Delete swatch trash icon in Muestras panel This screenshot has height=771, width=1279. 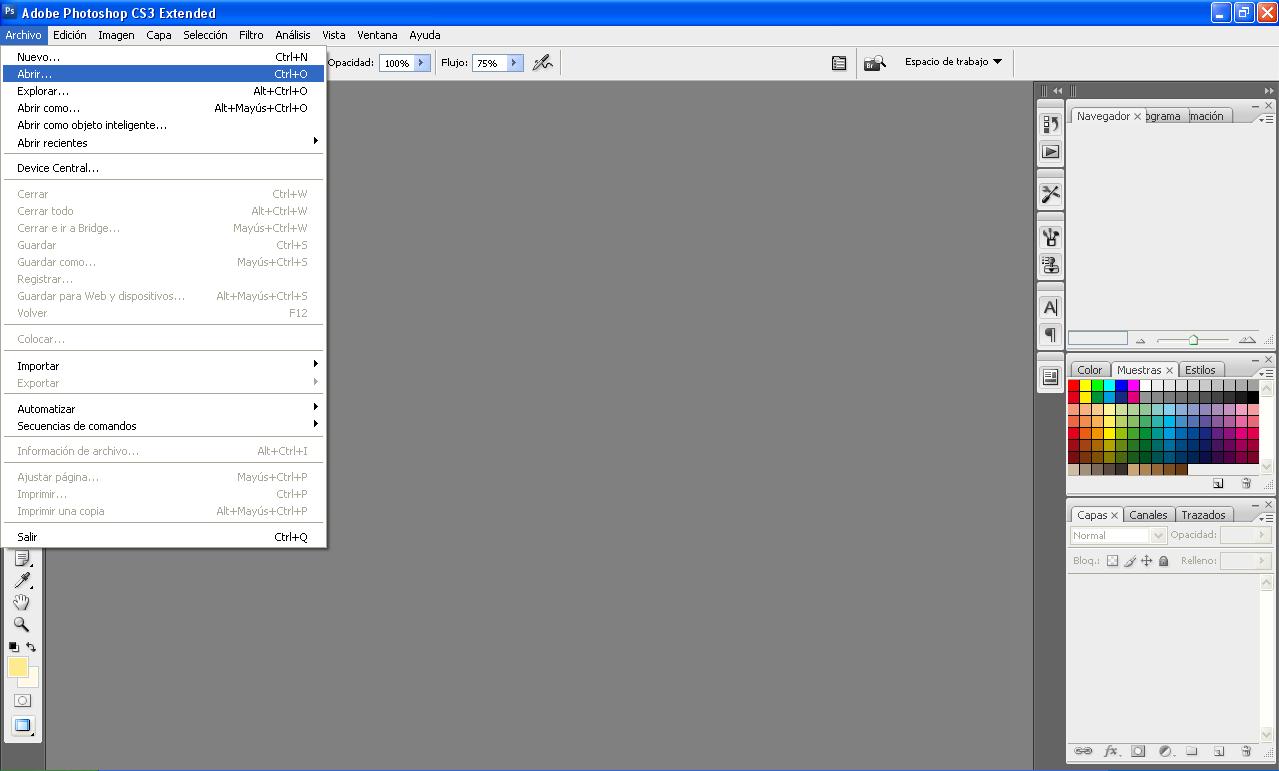1246,483
